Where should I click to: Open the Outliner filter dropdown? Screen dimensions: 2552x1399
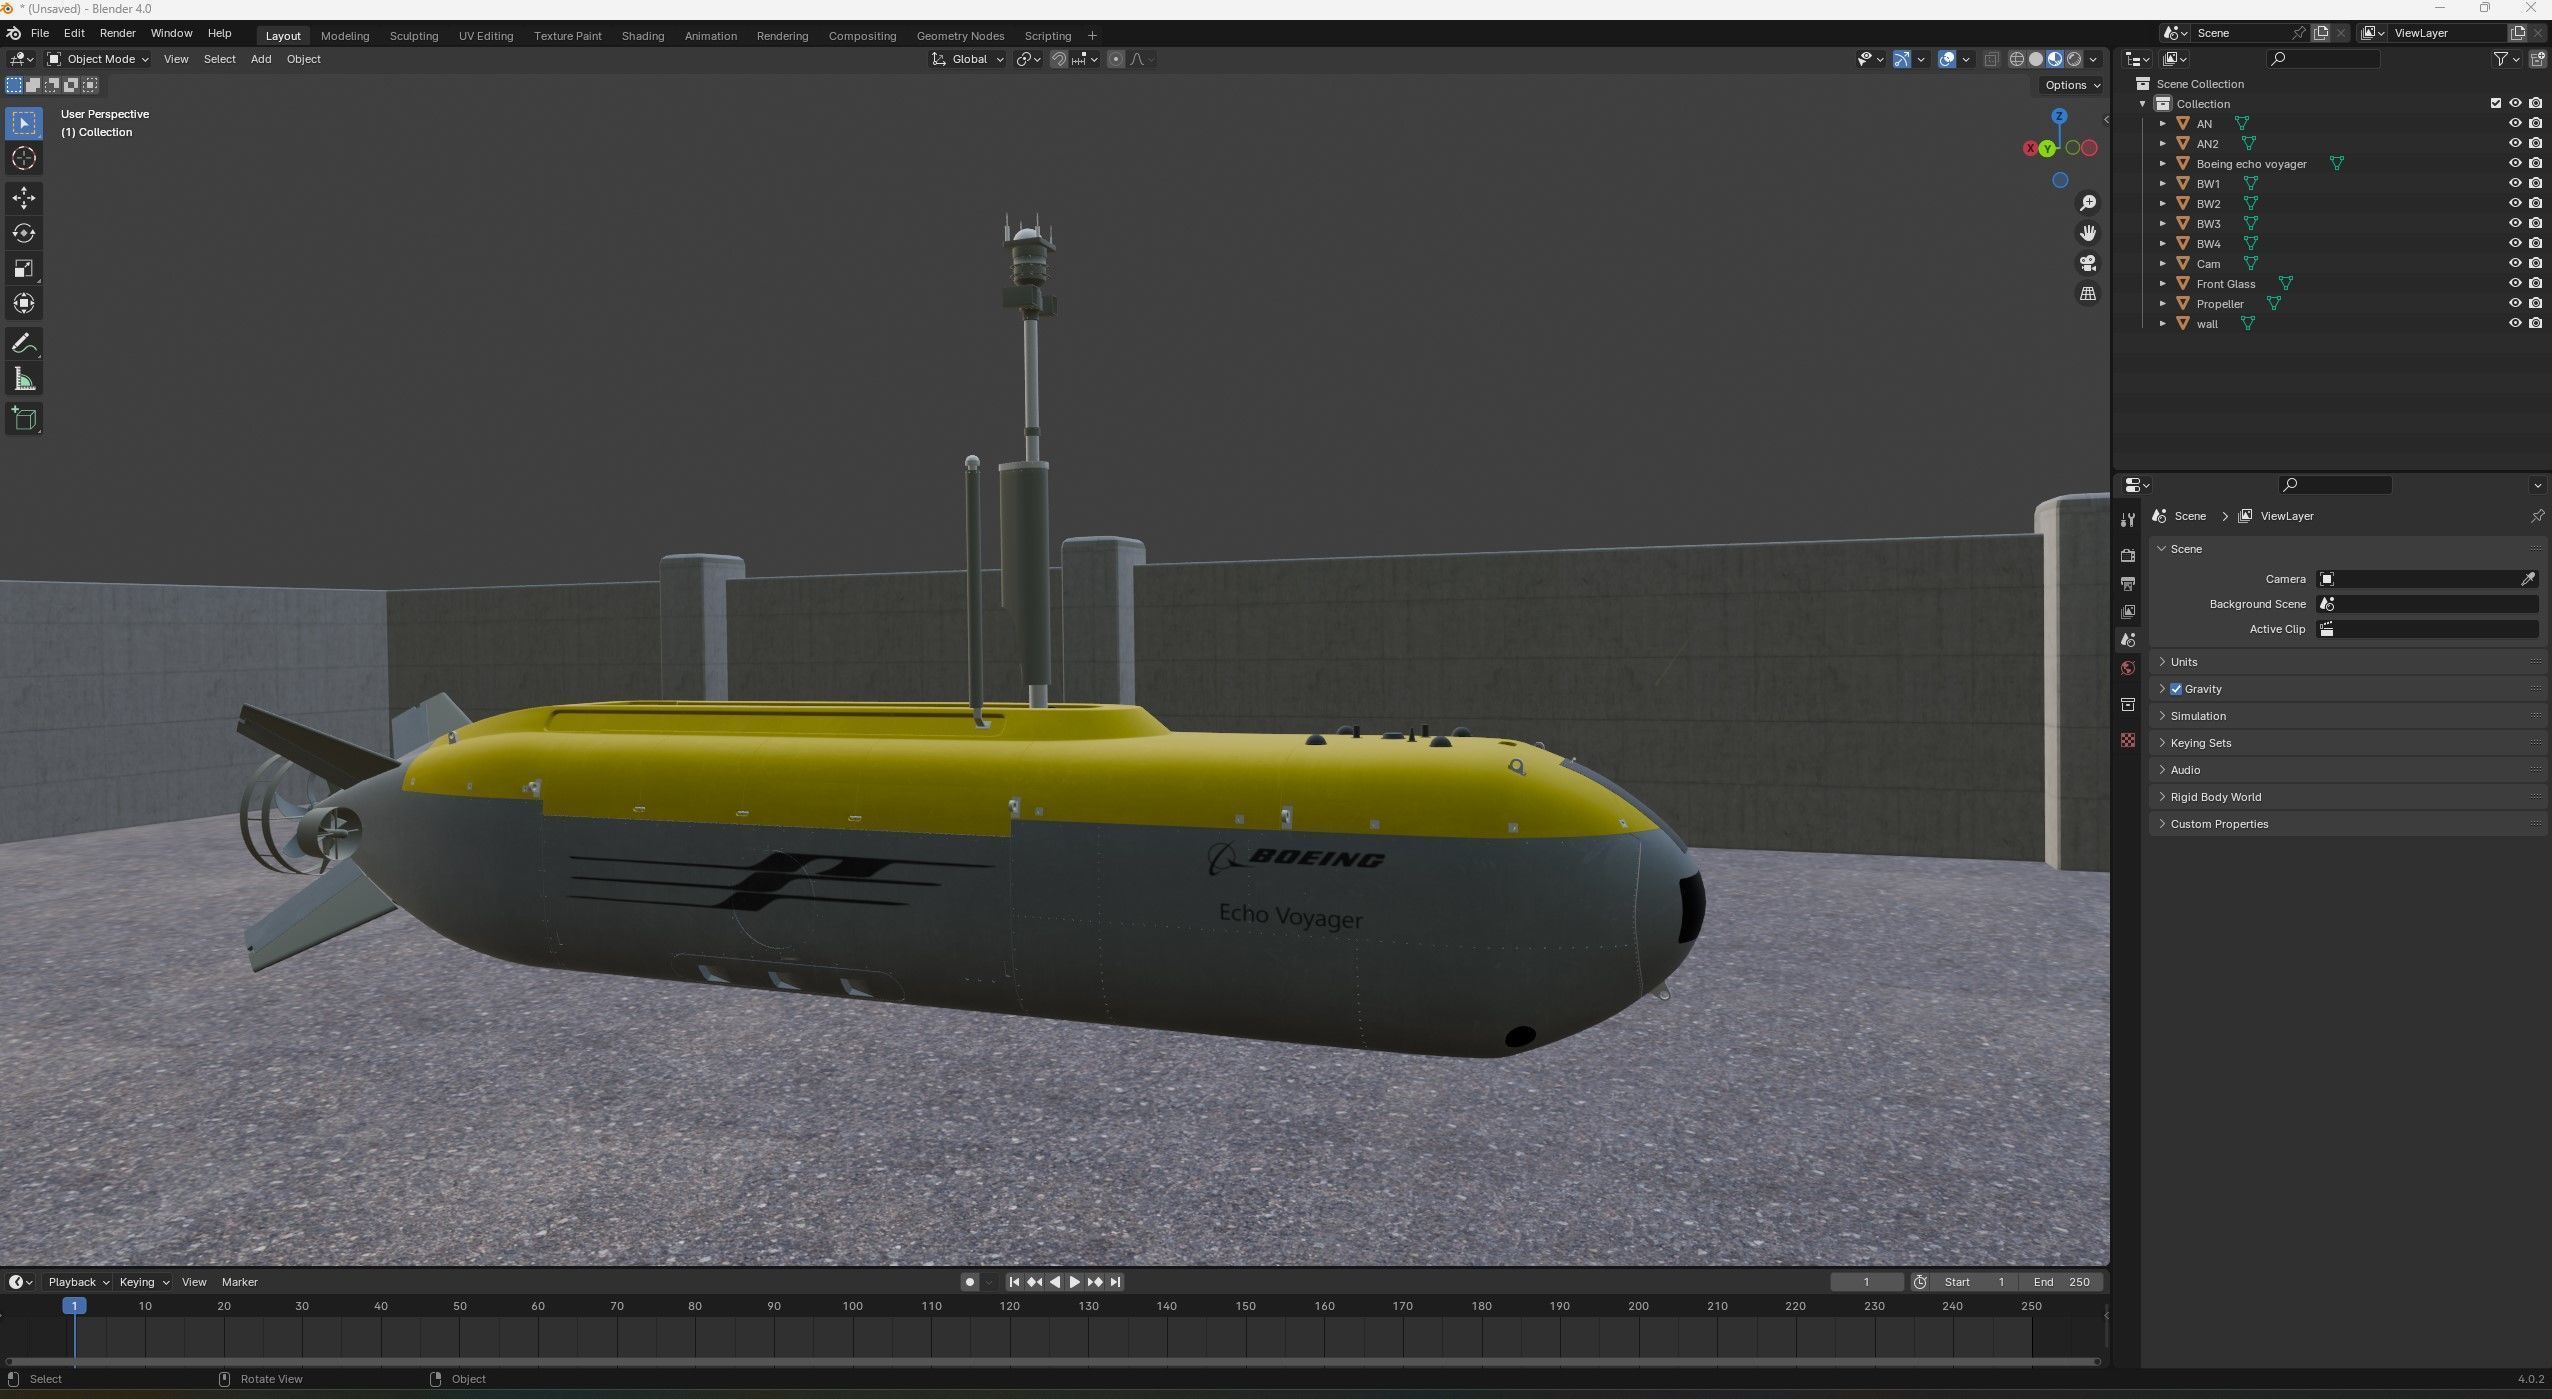(2505, 59)
